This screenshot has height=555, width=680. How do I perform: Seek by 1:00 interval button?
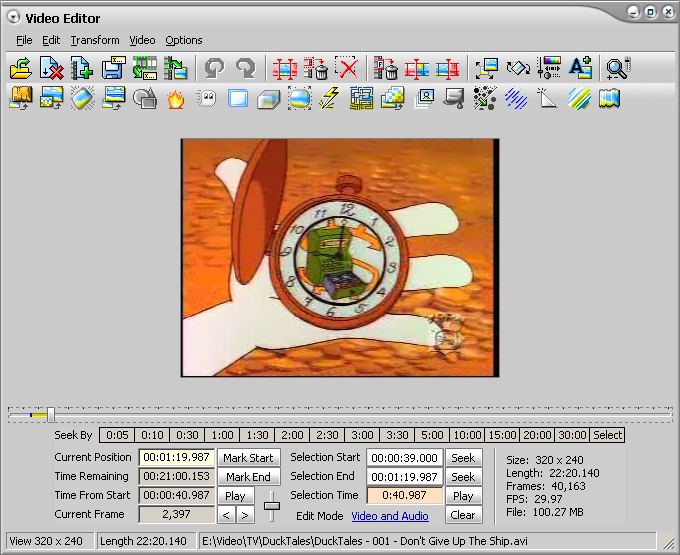coord(223,435)
